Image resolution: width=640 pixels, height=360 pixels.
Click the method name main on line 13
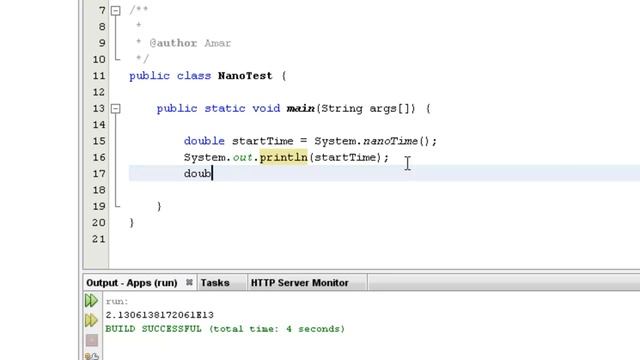[300, 109]
